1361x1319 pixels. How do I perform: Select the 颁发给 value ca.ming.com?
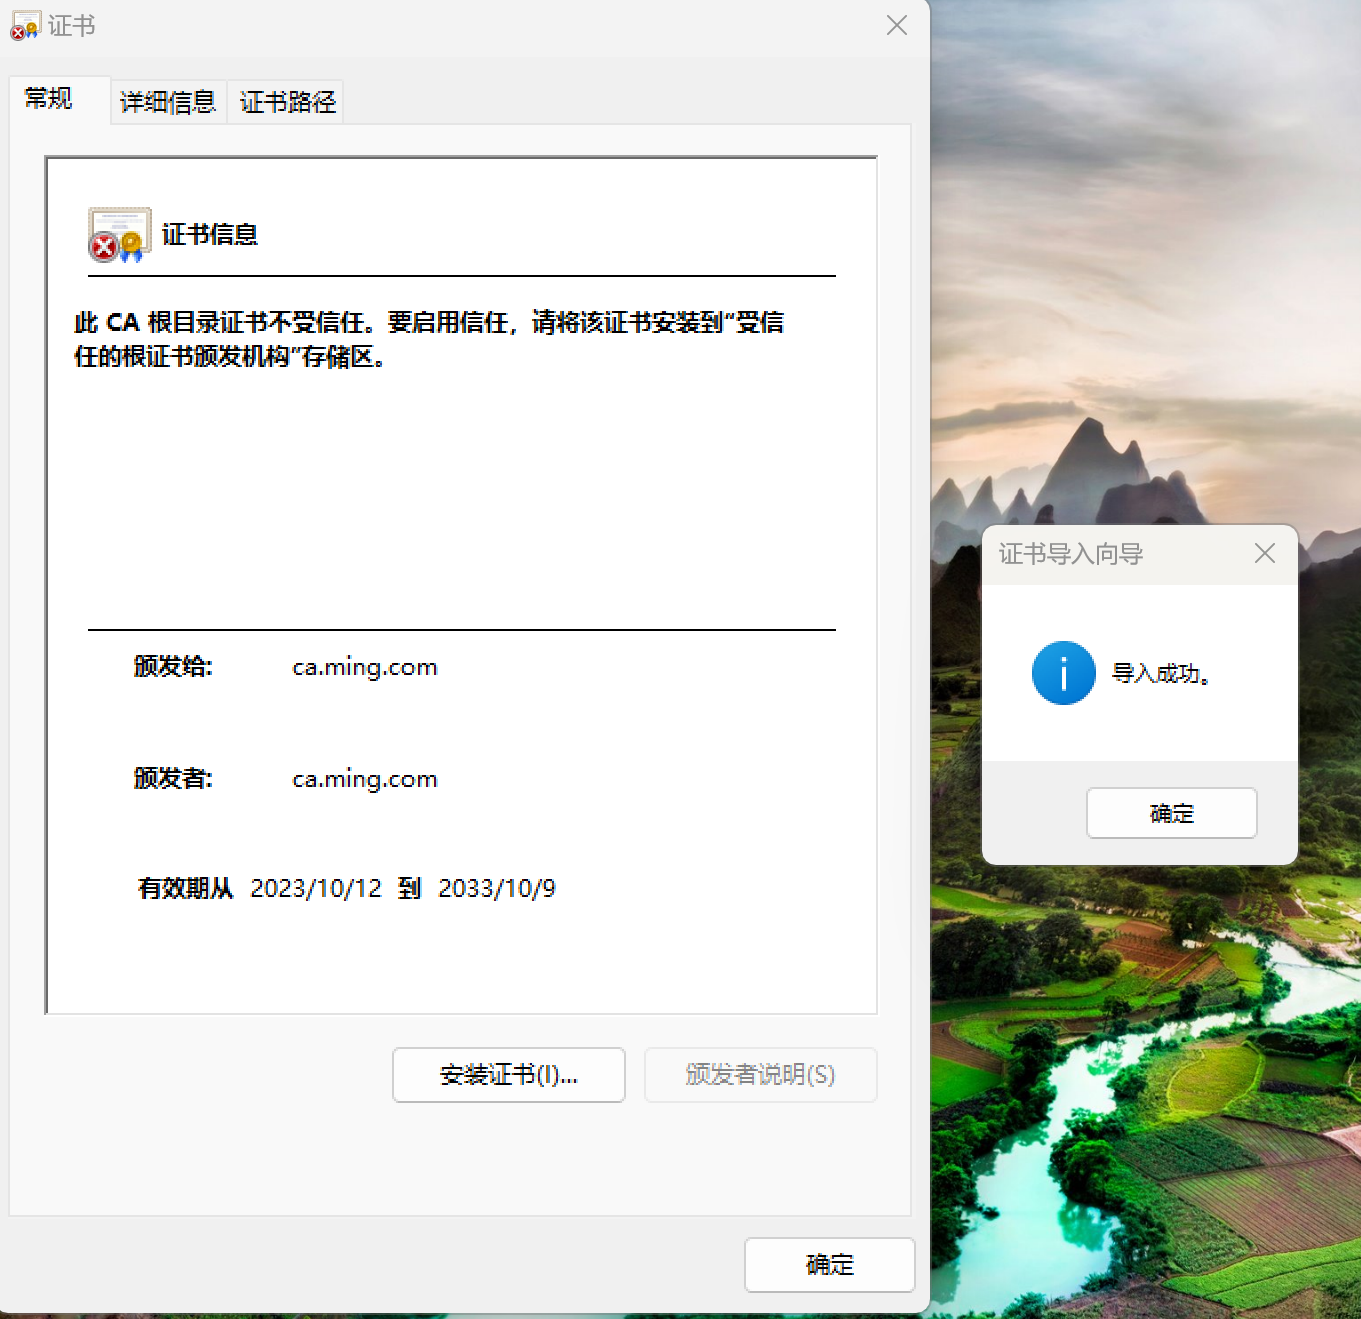pos(364,667)
